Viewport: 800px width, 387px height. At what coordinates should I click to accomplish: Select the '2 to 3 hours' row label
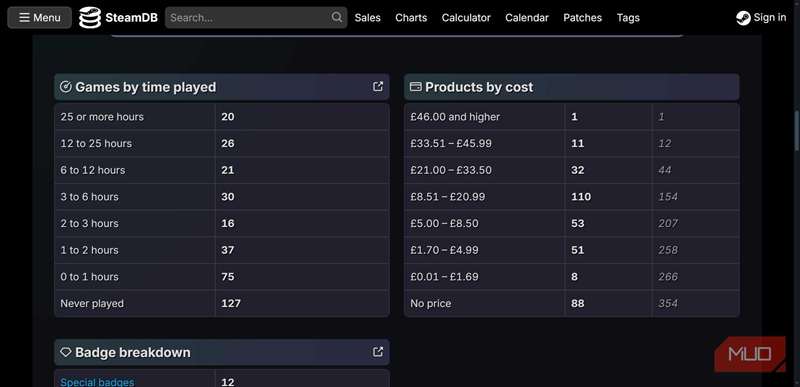tap(89, 223)
